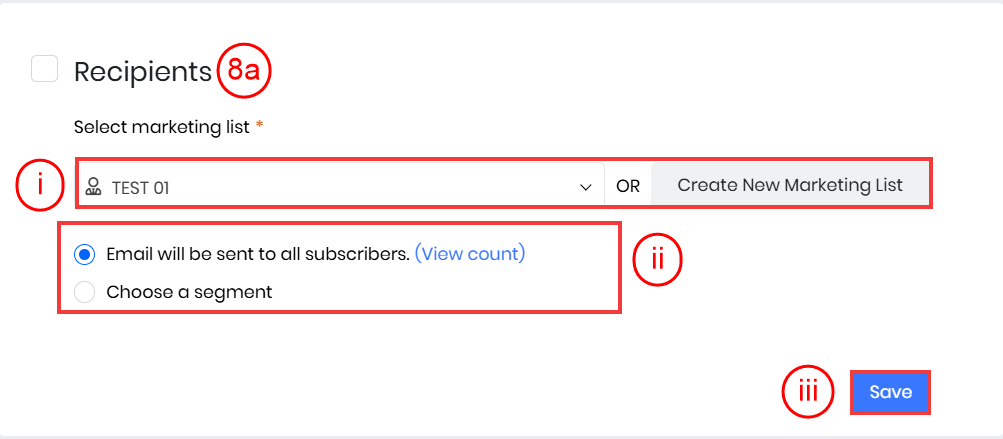Select the all subscribers radio button
The height and width of the screenshot is (439, 1003).
(x=85, y=254)
